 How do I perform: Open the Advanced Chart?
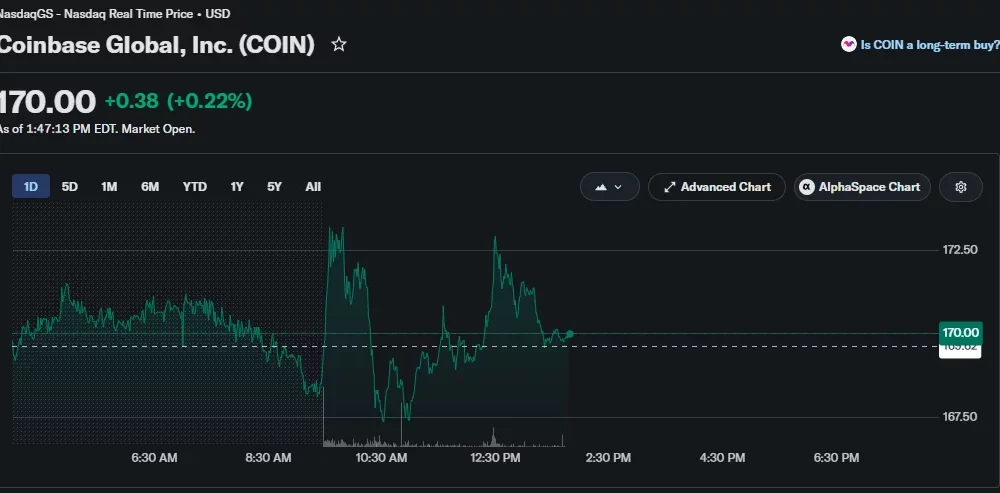tap(717, 187)
